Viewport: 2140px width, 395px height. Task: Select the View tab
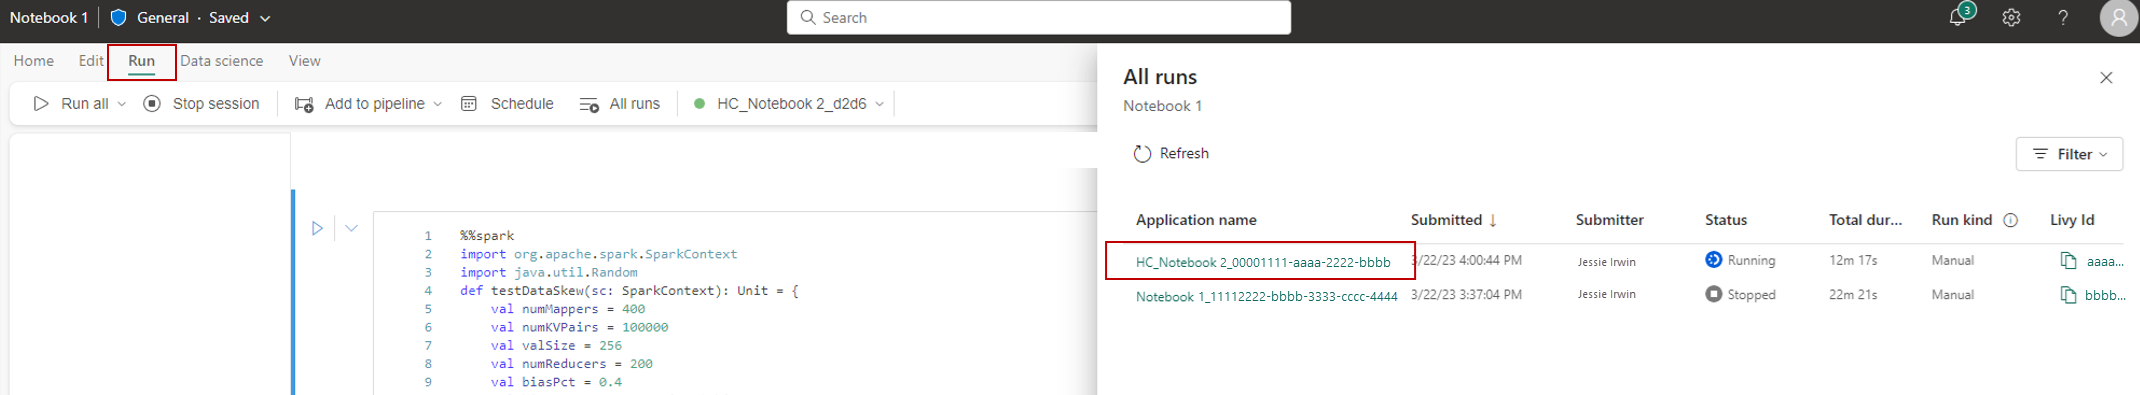(x=305, y=61)
